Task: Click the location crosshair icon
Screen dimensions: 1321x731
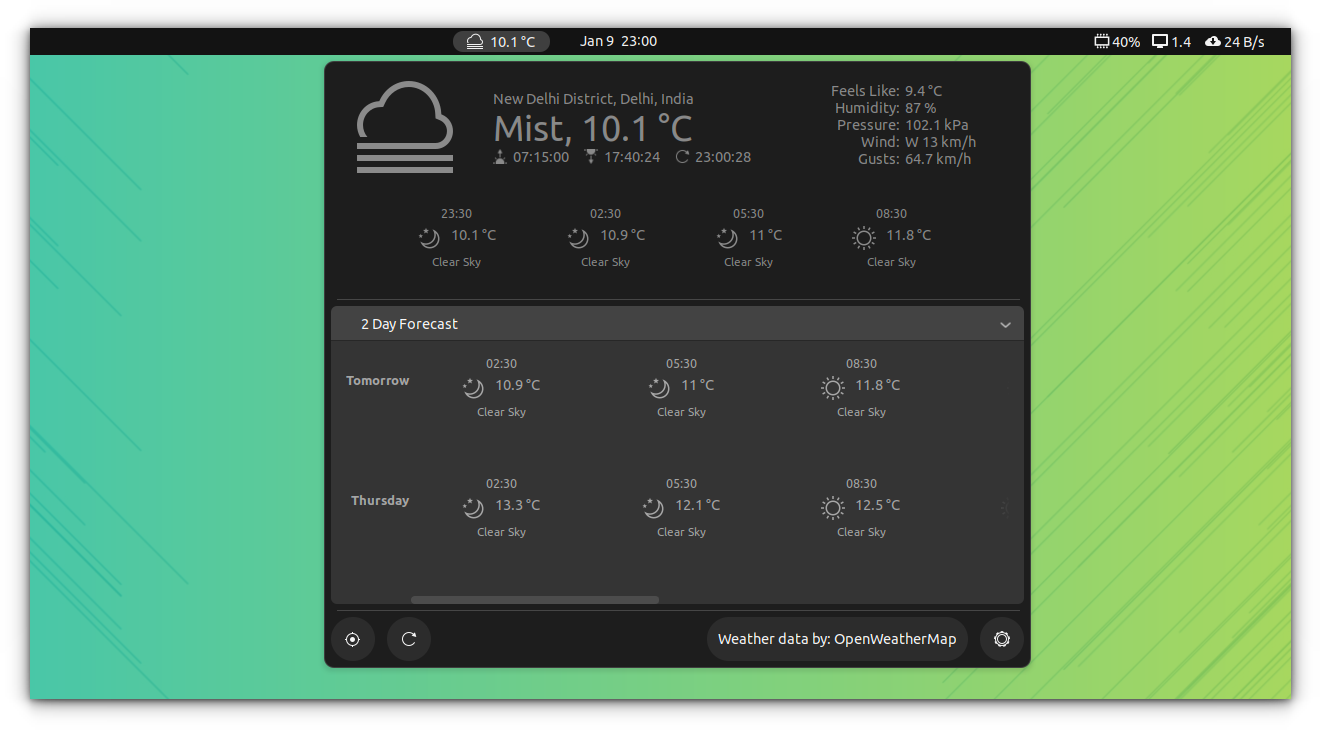Action: 353,639
